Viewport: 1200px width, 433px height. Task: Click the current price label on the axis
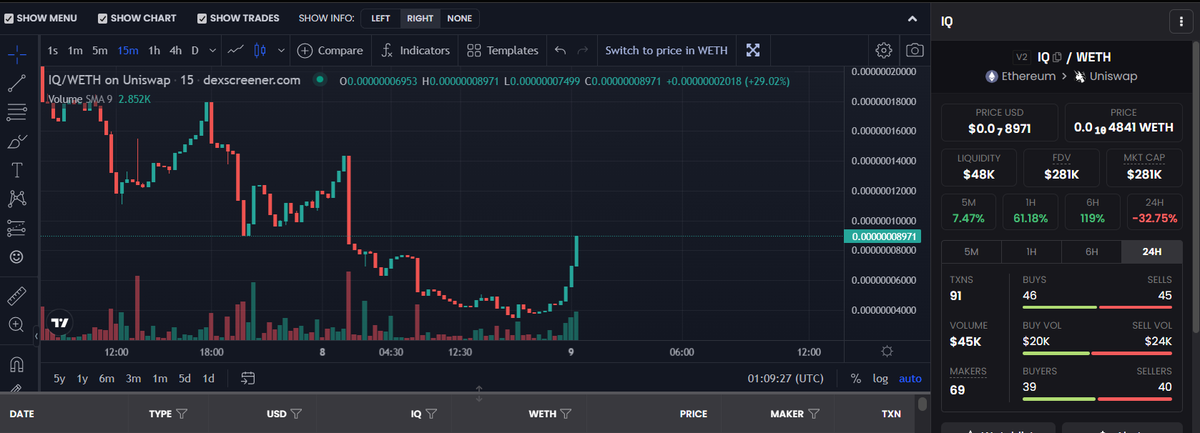click(x=882, y=236)
